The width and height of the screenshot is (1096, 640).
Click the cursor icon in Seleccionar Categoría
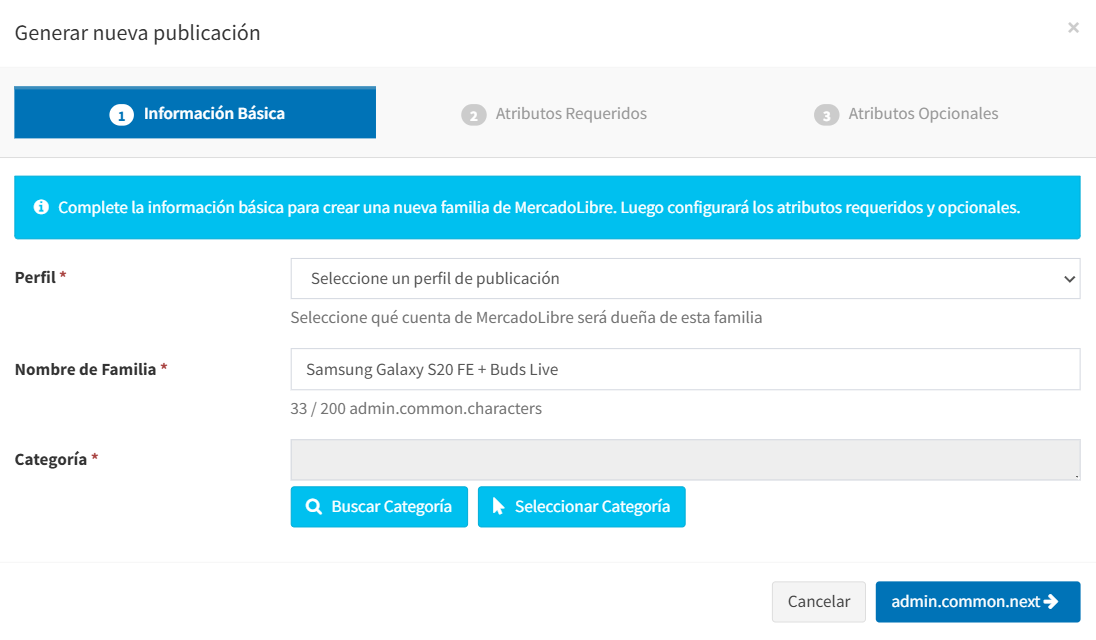tap(499, 507)
